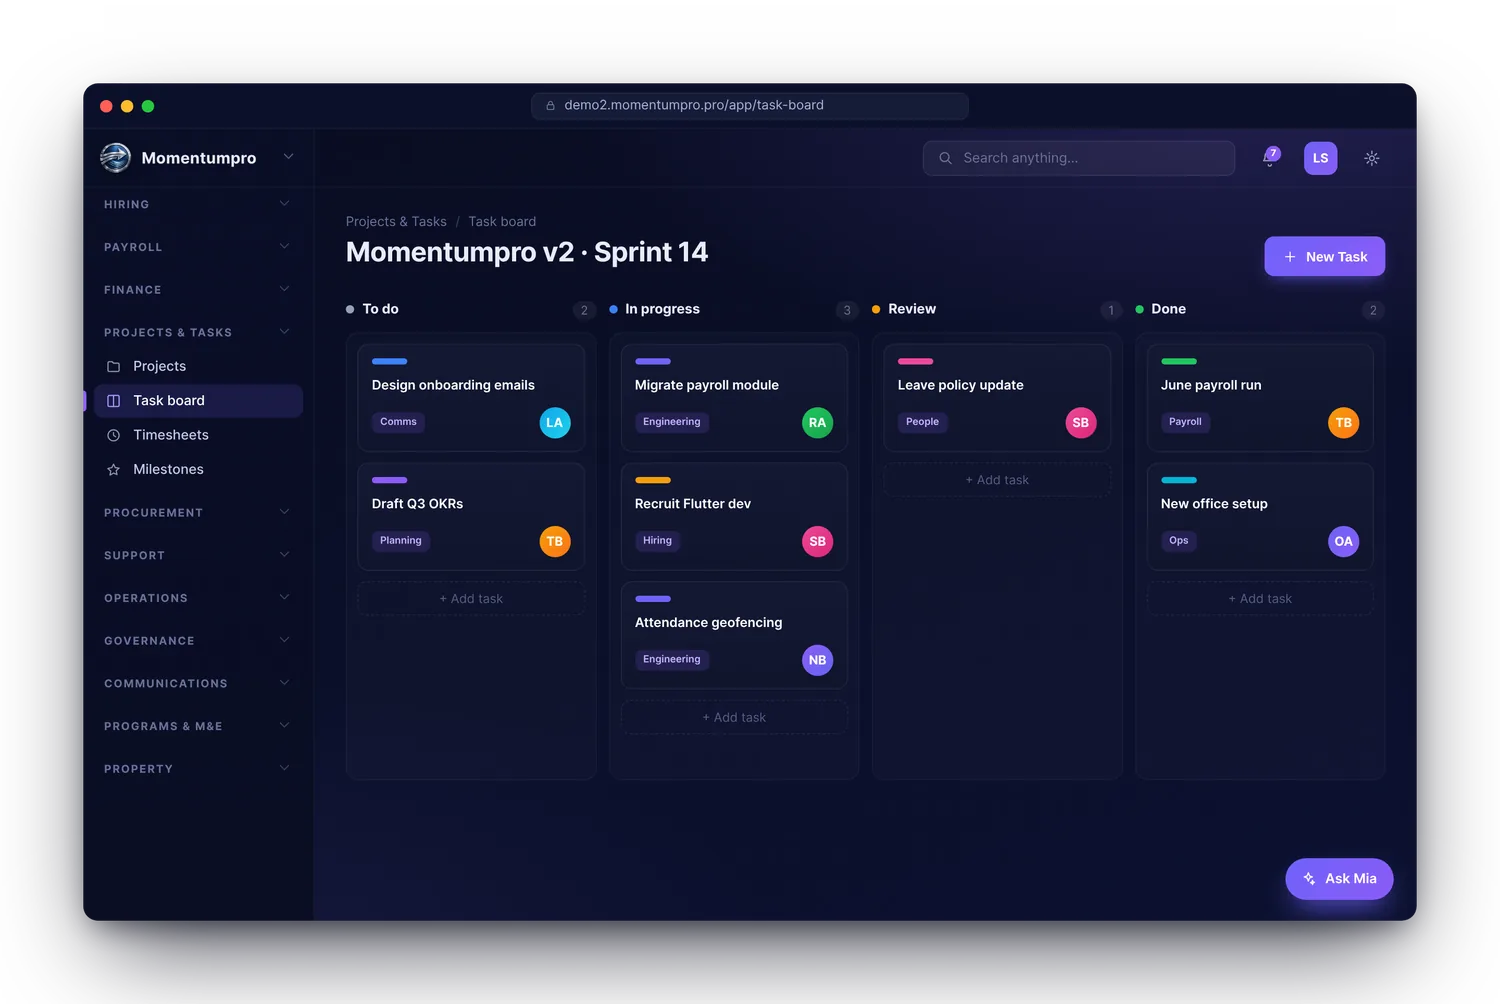This screenshot has width=1500, height=1004.
Task: Open the Leave policy update card
Action: (x=997, y=398)
